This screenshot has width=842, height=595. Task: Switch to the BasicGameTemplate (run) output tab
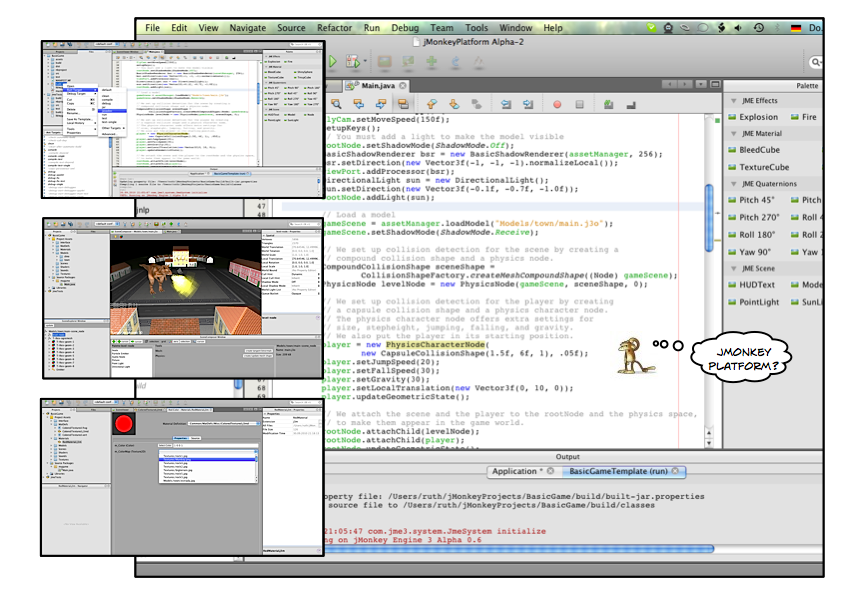tap(615, 472)
